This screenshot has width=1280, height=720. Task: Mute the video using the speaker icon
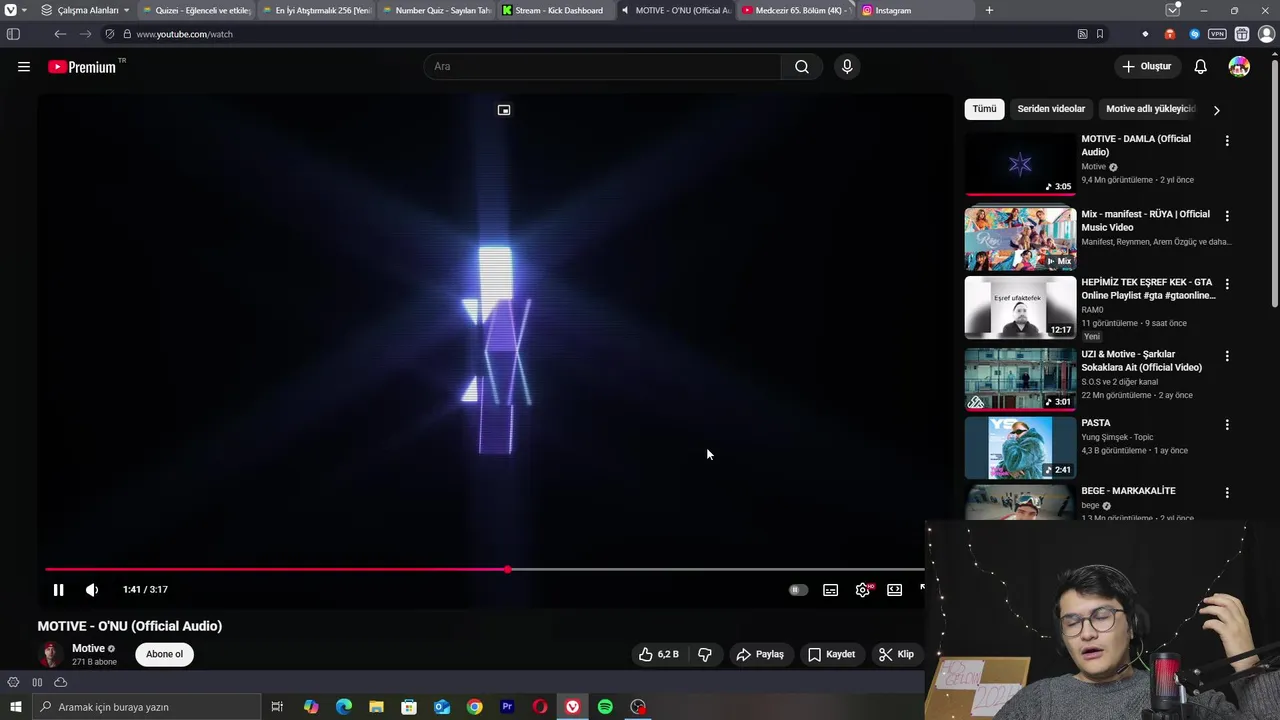[x=92, y=590]
